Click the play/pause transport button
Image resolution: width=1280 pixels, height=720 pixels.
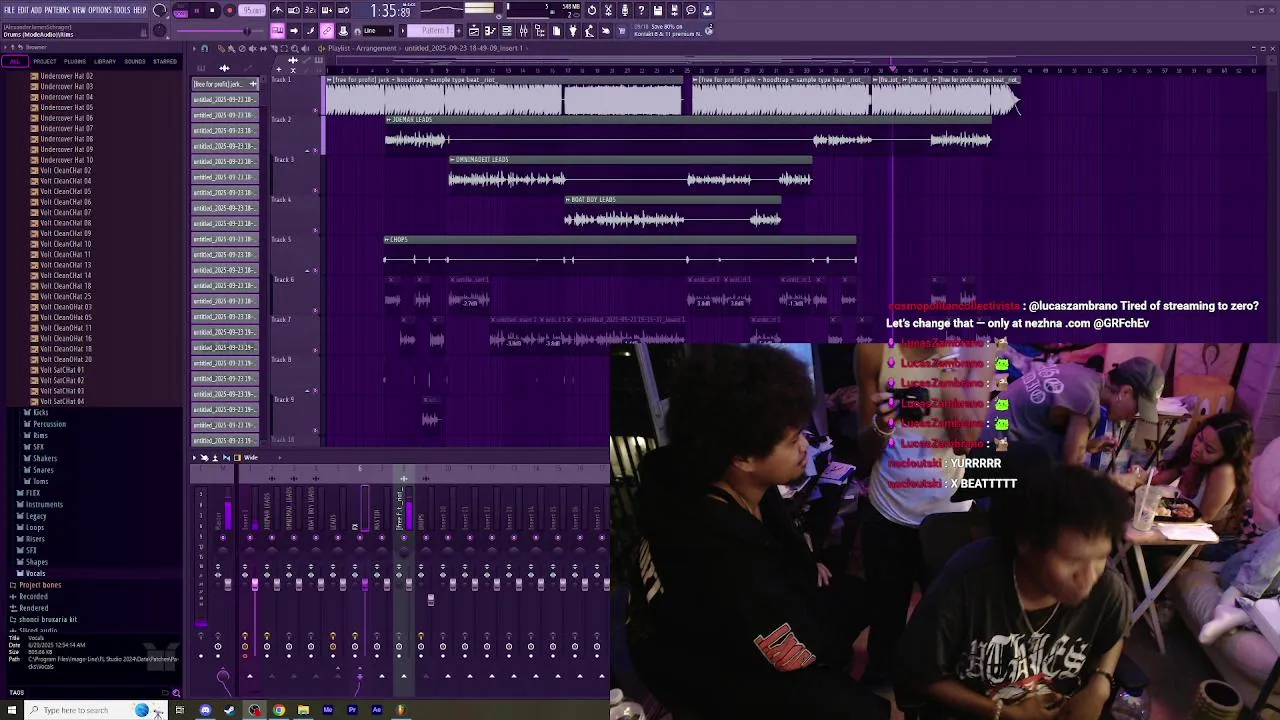[196, 10]
